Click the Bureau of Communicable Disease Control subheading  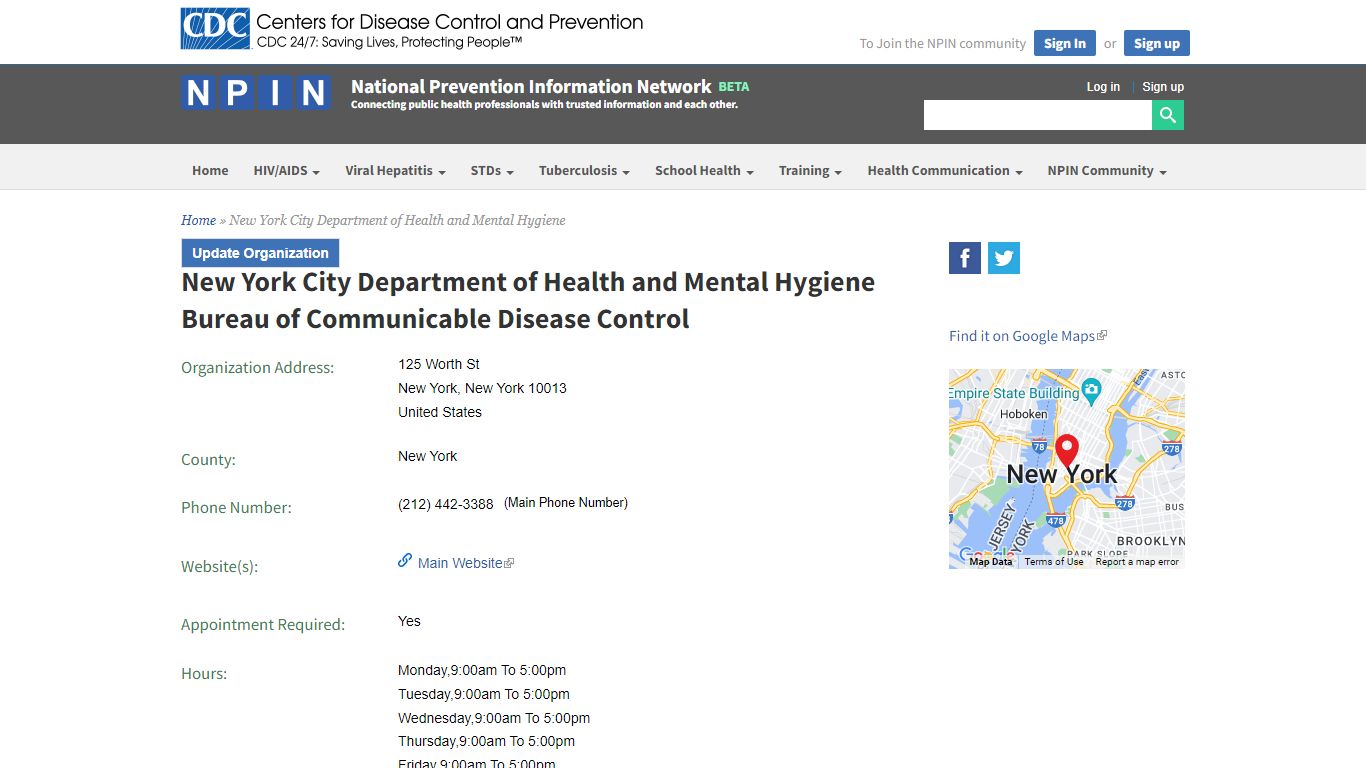pos(435,319)
